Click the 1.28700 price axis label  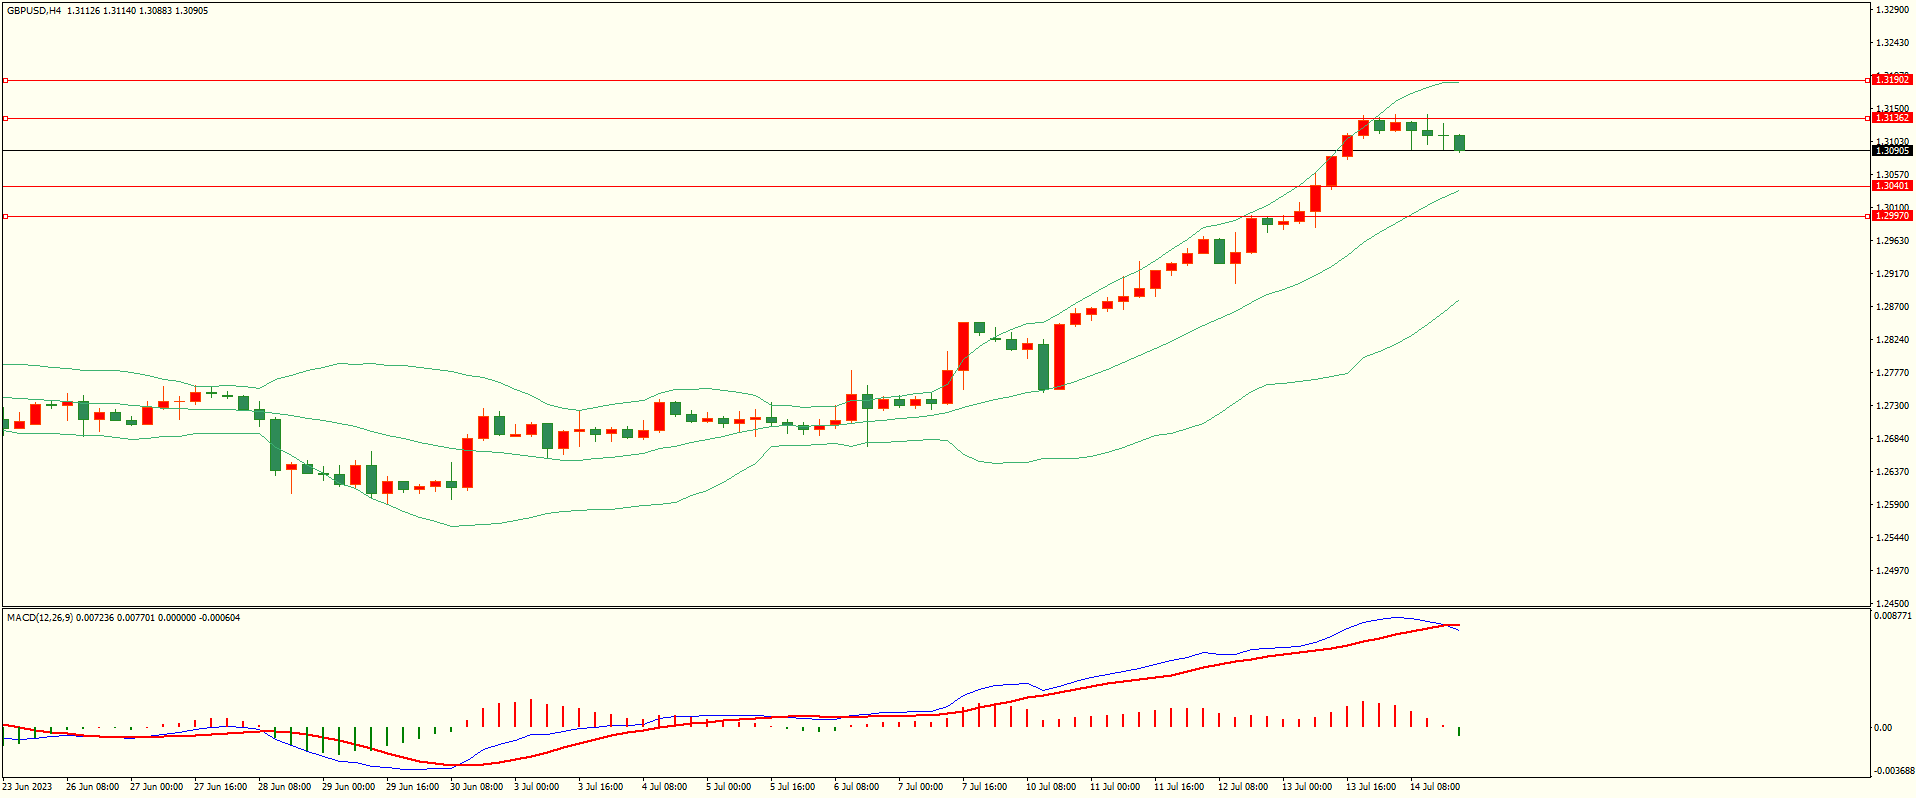point(1892,307)
